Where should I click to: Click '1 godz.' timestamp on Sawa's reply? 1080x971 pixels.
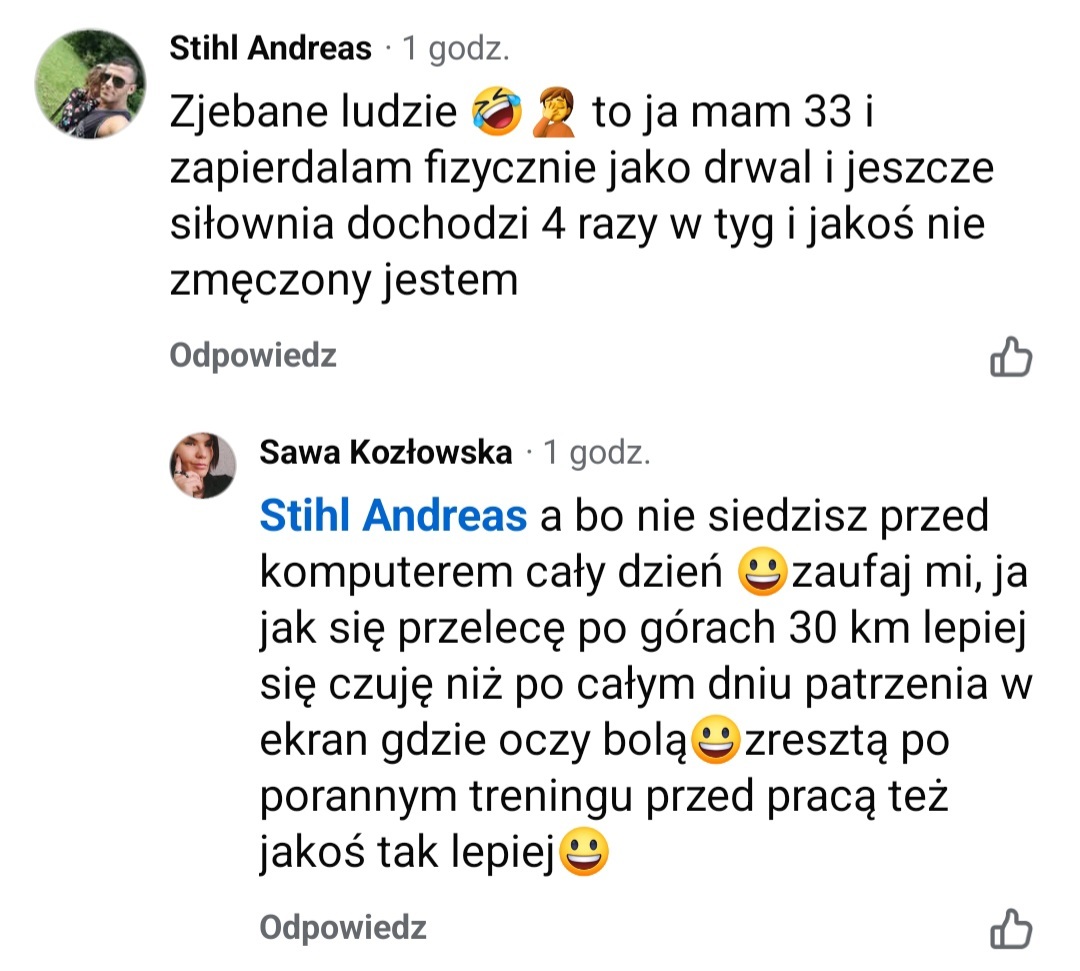(x=596, y=453)
